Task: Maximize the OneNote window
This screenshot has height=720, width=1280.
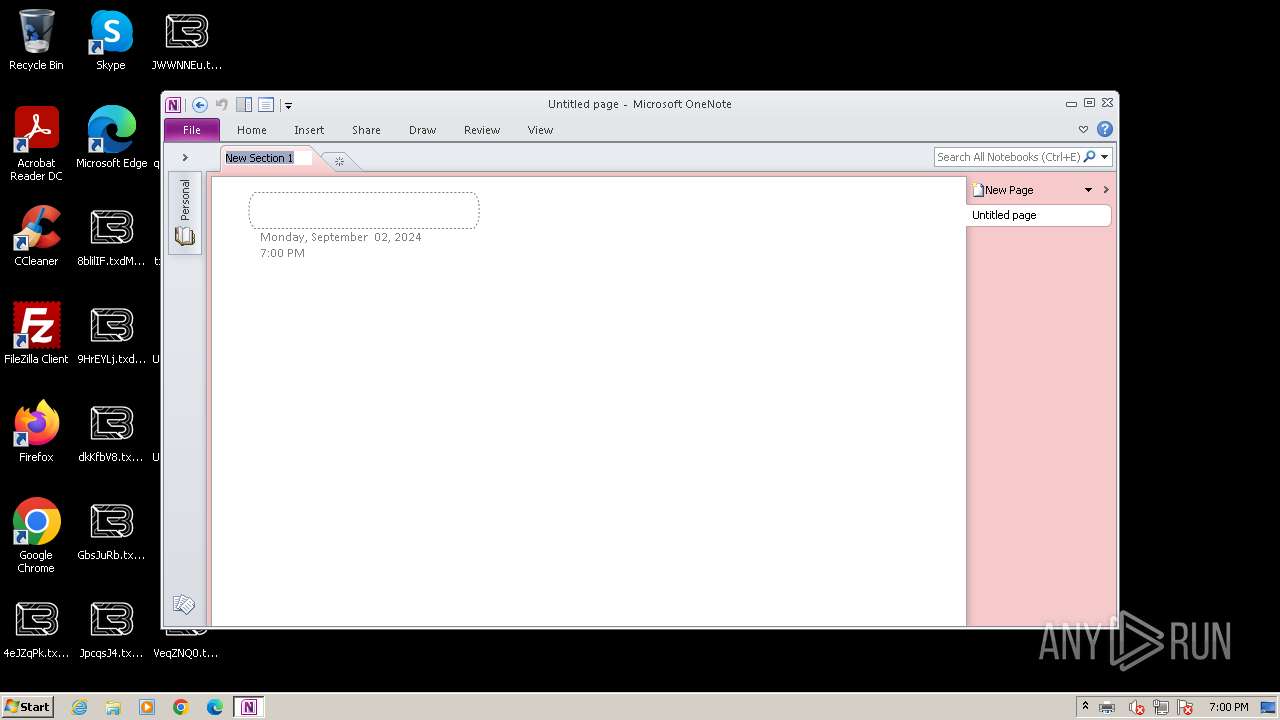Action: (1089, 103)
